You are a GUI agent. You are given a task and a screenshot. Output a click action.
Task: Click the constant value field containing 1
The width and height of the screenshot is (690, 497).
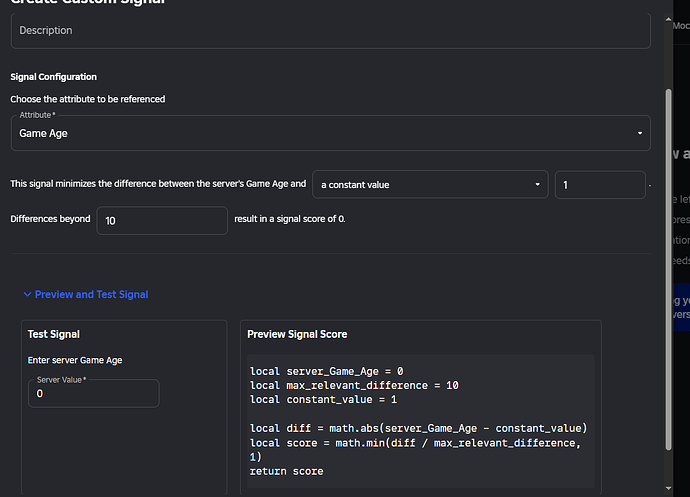tap(599, 185)
